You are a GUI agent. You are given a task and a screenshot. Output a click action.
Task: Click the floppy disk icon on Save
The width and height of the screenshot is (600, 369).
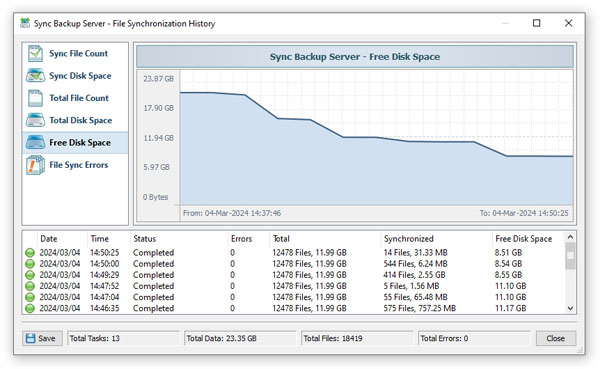(x=30, y=338)
